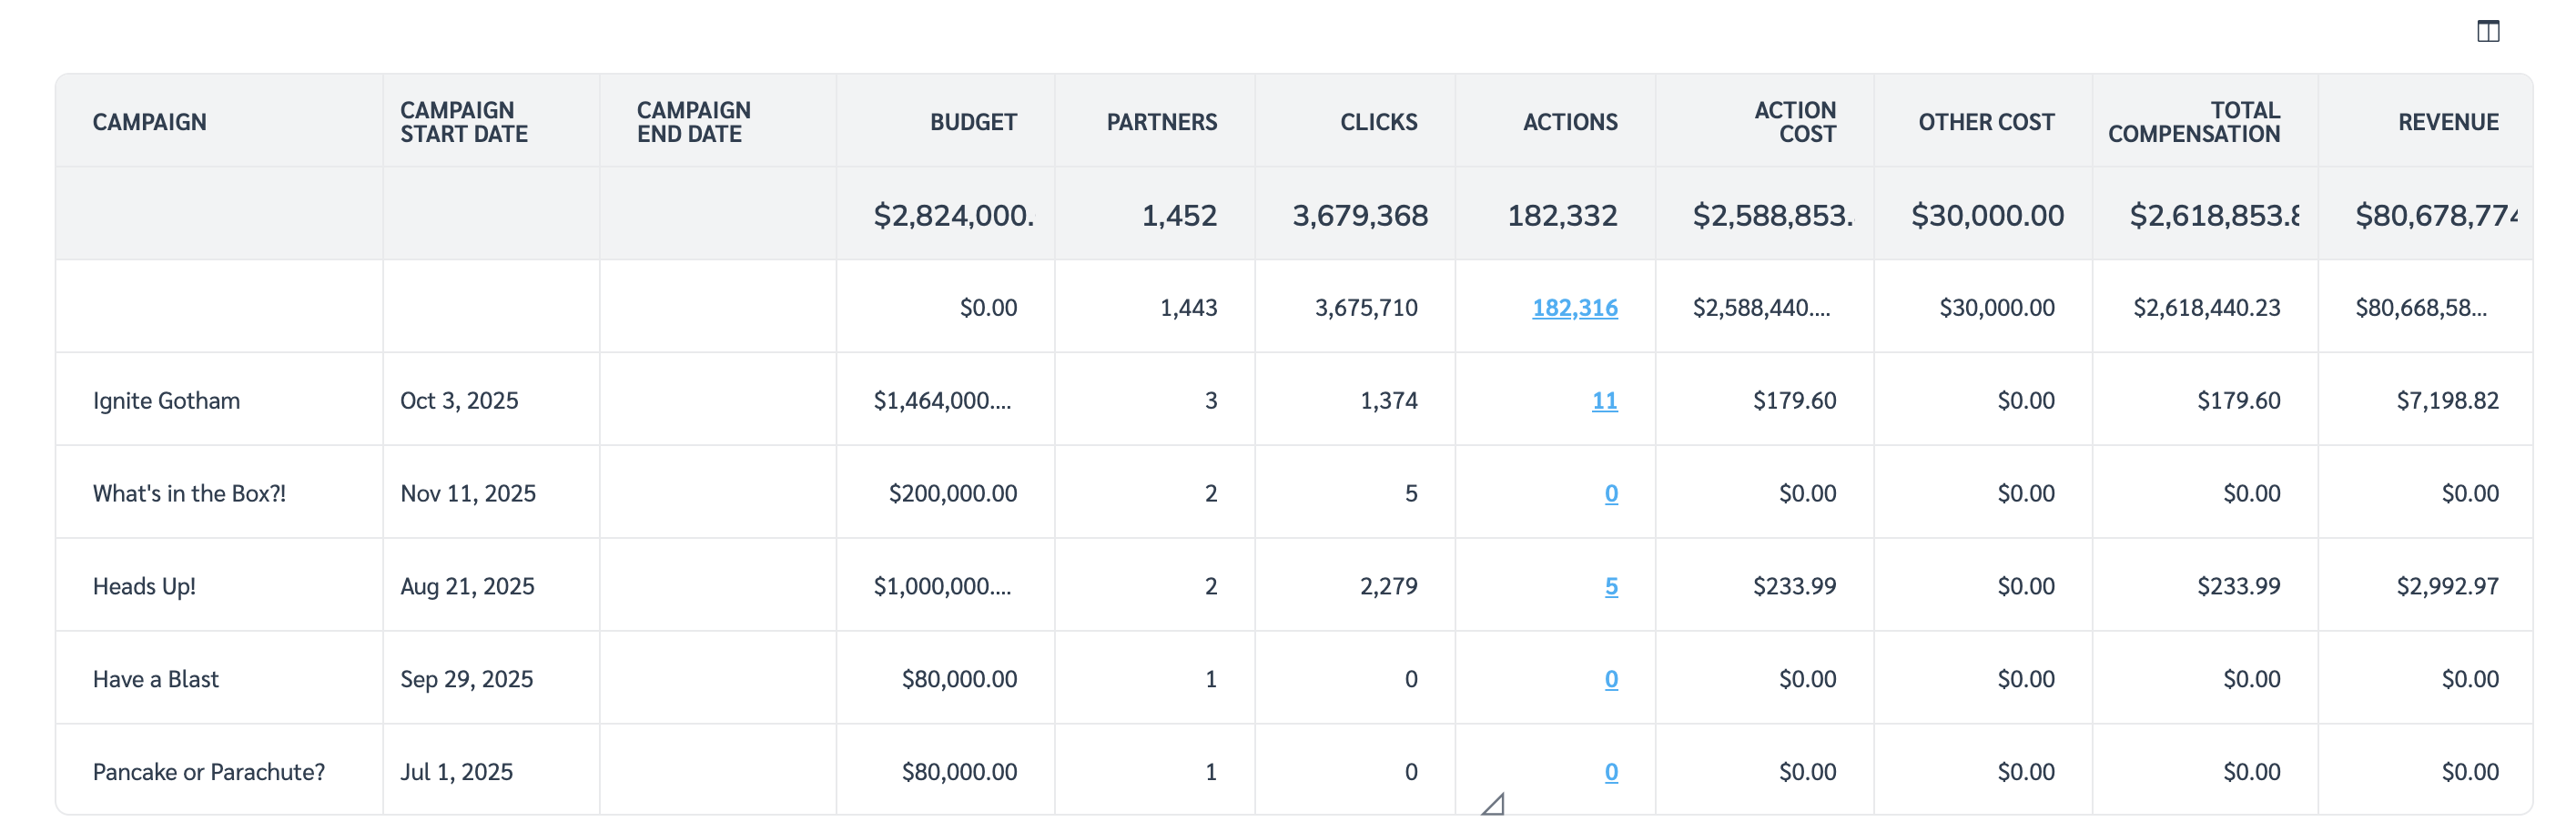Image resolution: width=2576 pixels, height=832 pixels.
Task: Select the Ignite Gotham campaign name cell
Action: [166, 401]
